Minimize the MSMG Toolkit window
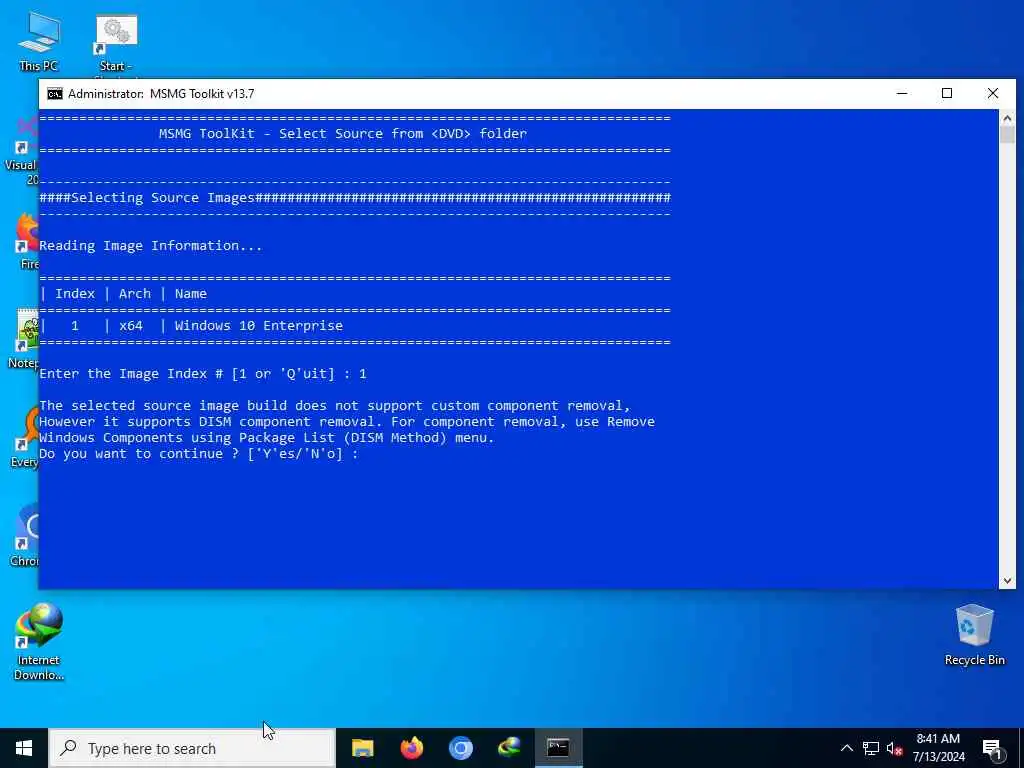This screenshot has width=1024, height=768. pos(902,94)
